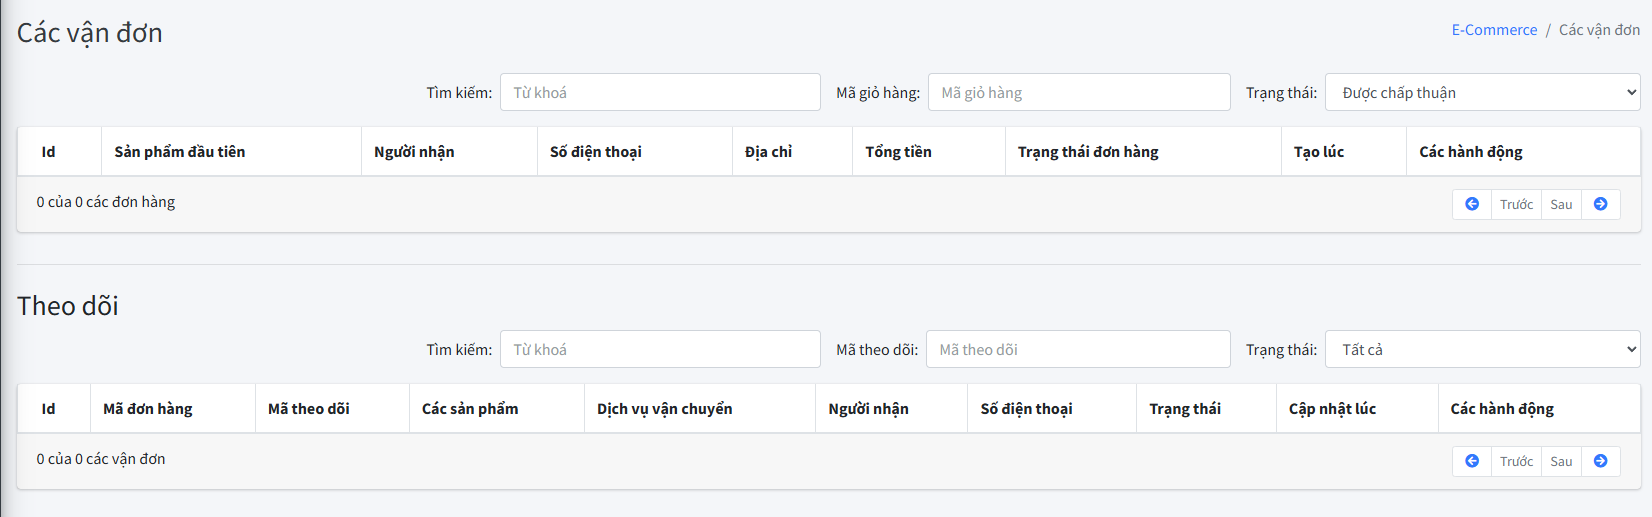Focus the Mã theo dõi input field

(1078, 349)
